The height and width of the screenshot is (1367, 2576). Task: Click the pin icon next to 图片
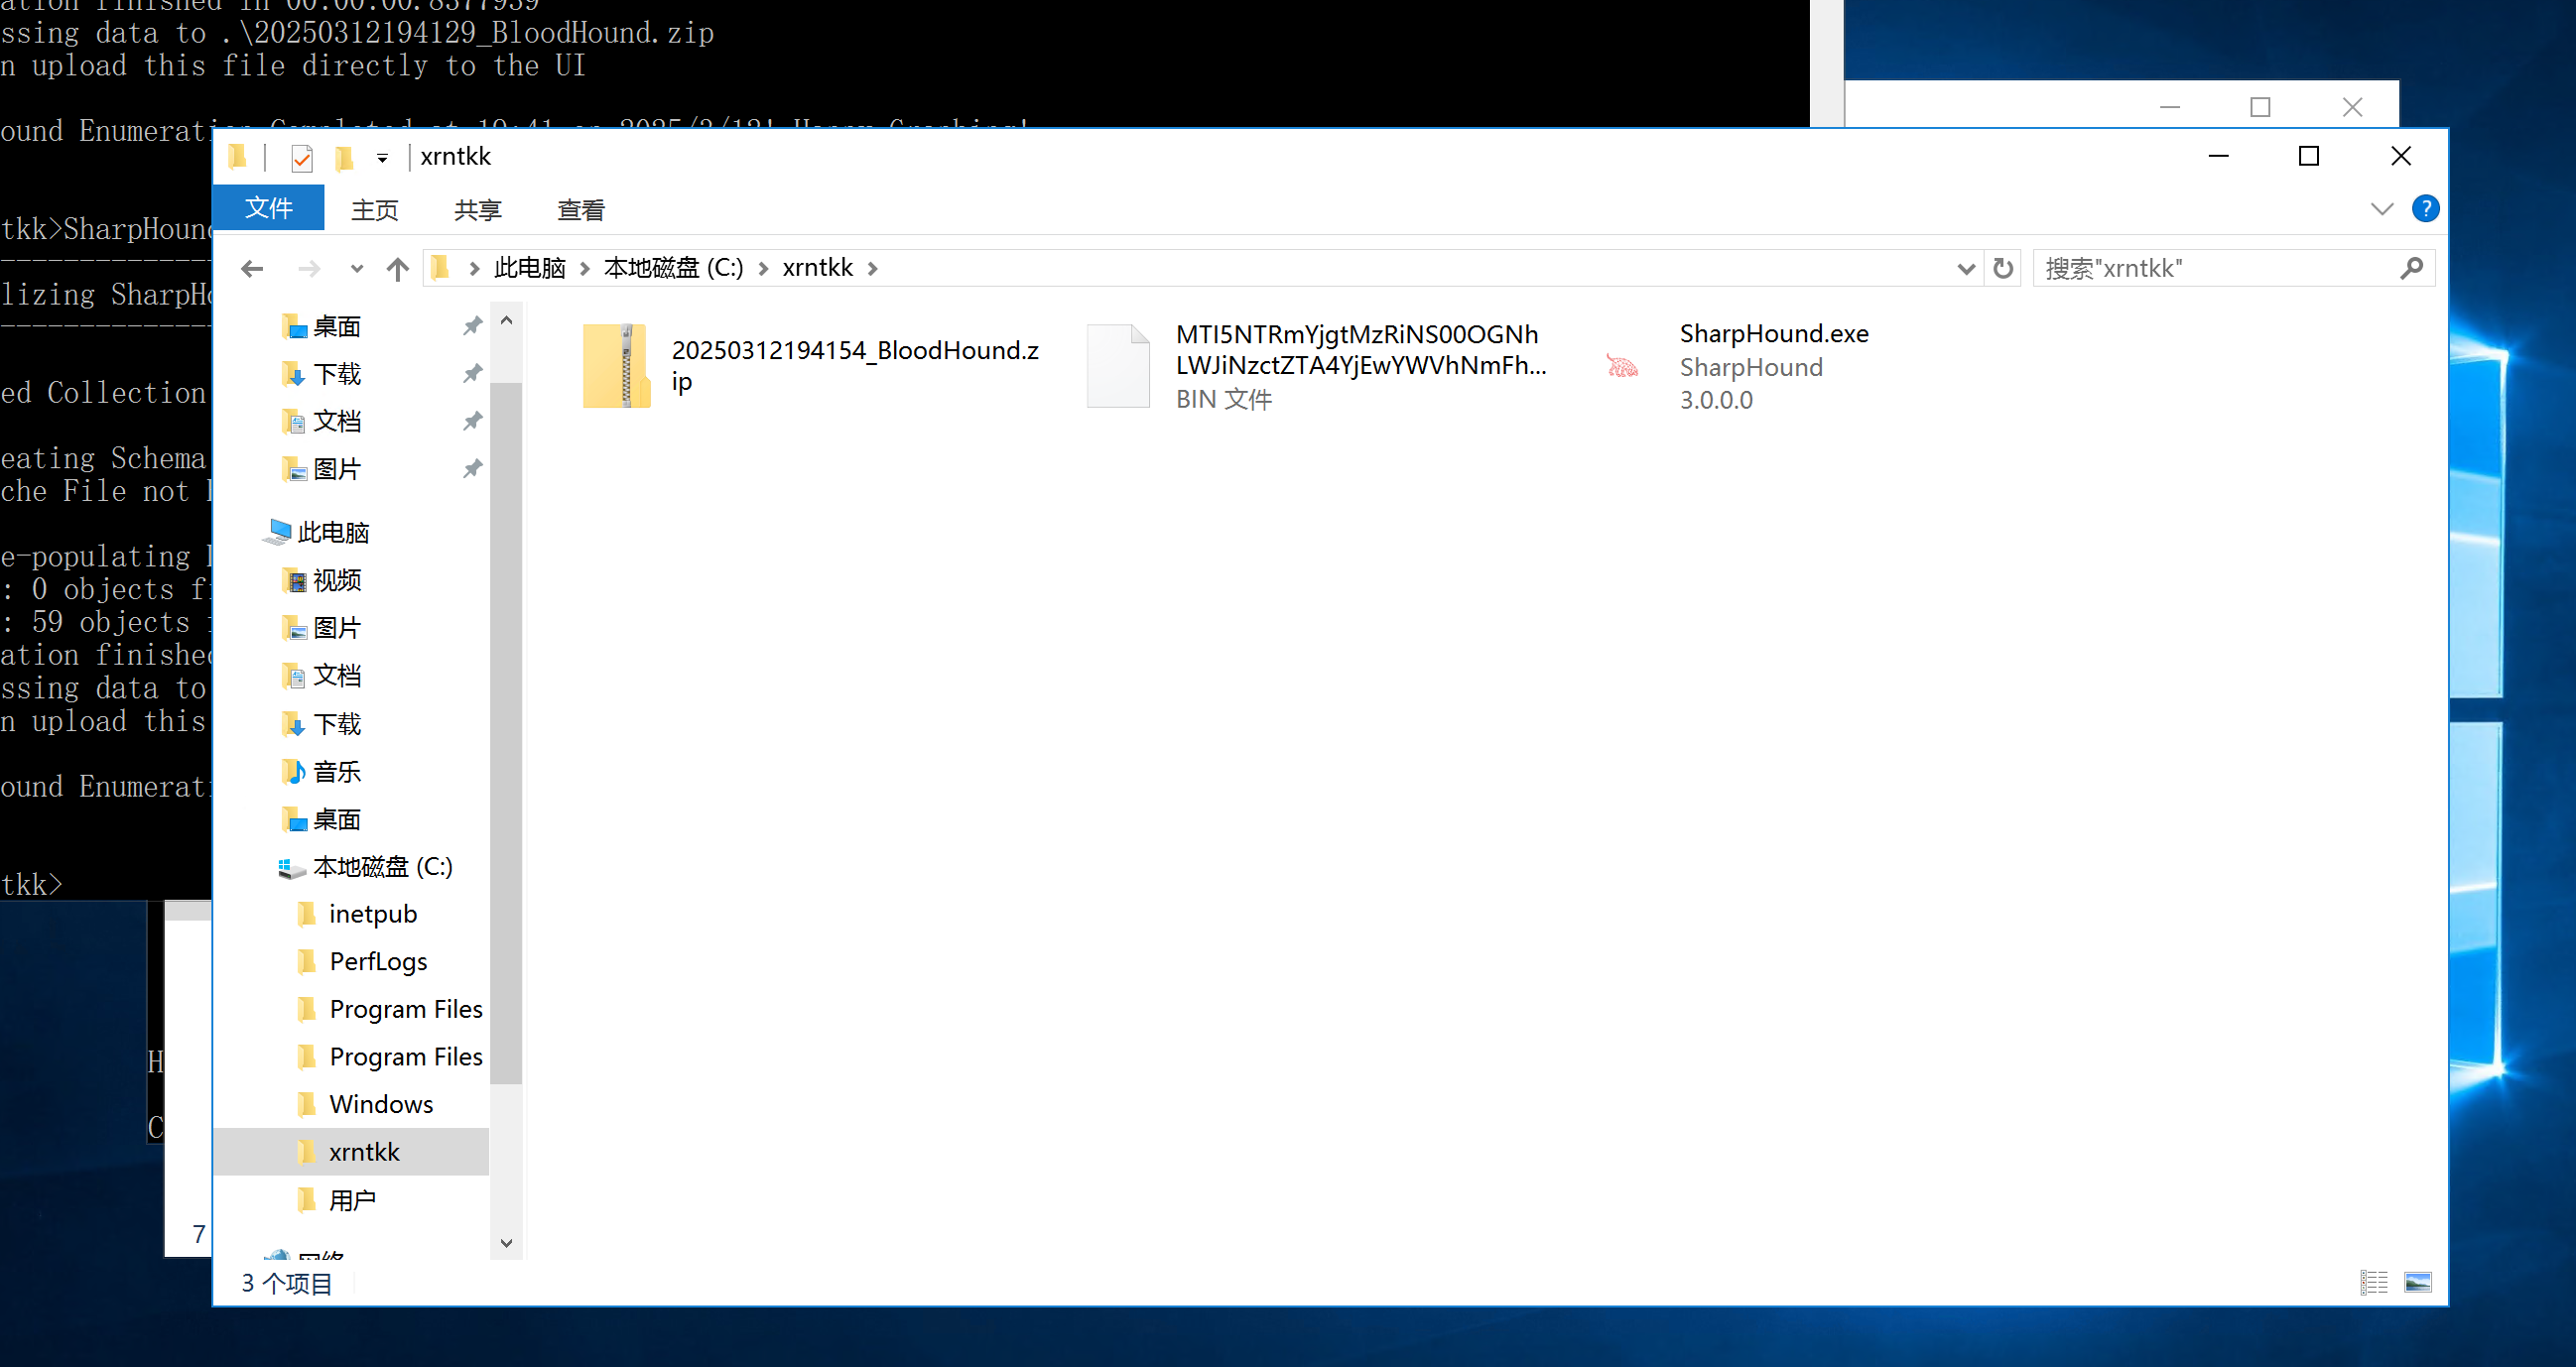pyautogui.click(x=473, y=469)
